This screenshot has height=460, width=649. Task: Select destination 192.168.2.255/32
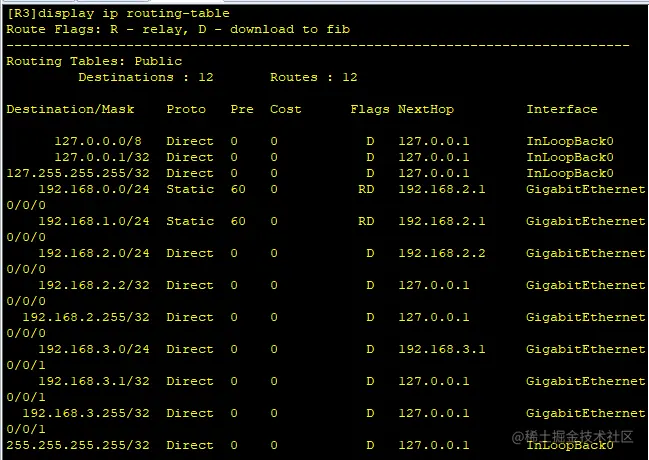[86, 317]
